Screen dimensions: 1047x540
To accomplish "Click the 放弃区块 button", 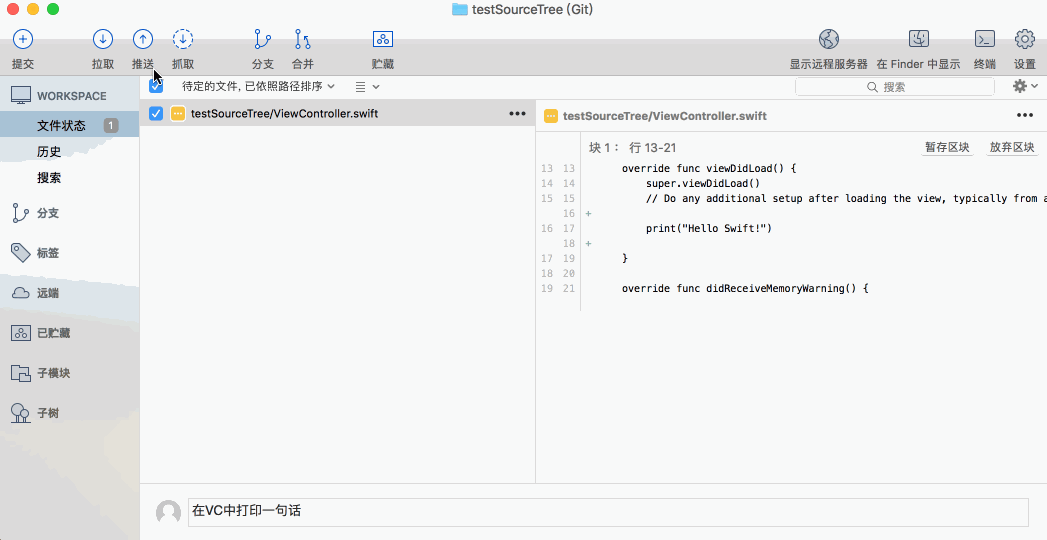I will tap(1012, 148).
